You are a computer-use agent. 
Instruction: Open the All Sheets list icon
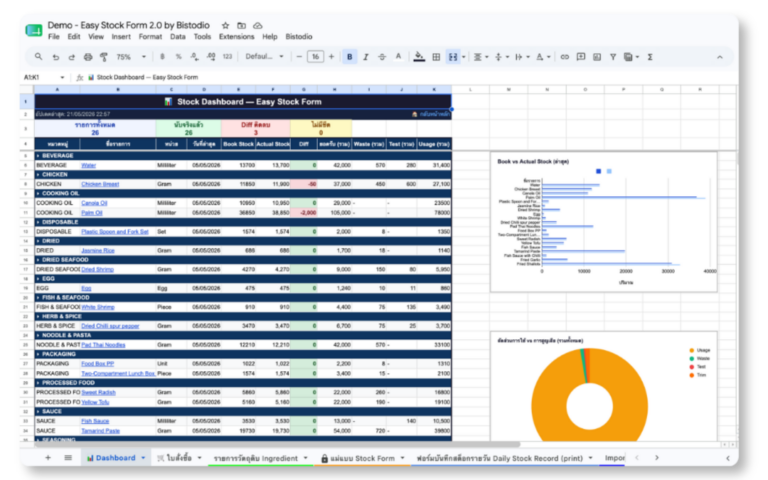pos(68,457)
